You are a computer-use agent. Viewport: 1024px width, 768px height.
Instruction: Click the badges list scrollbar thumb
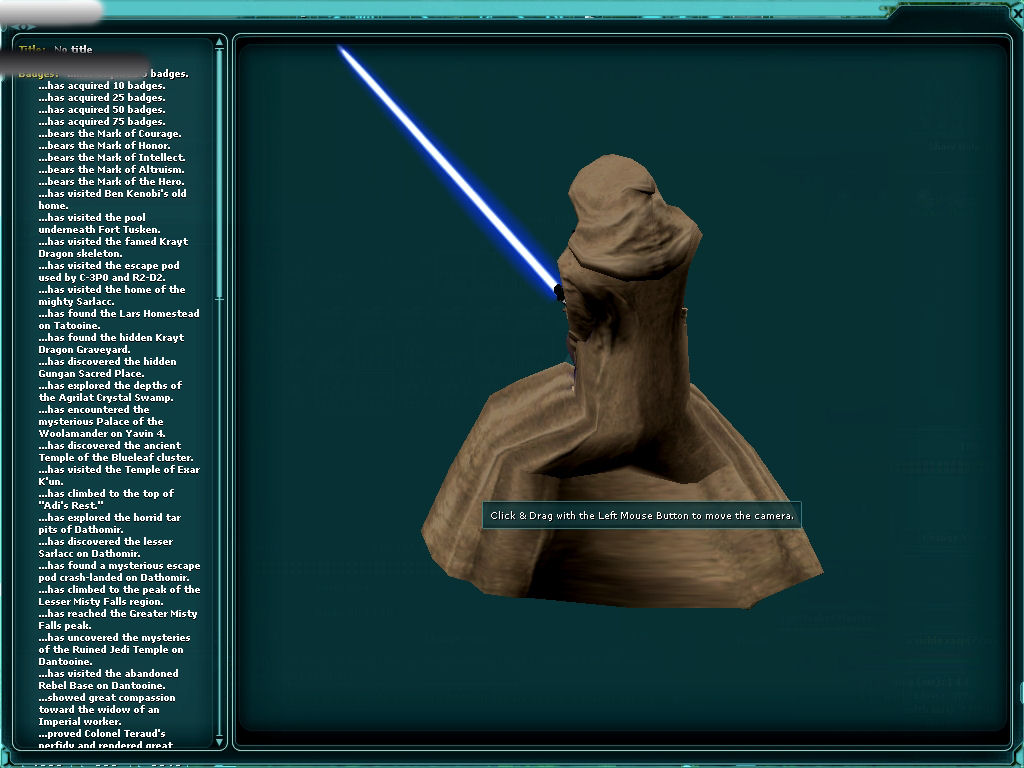tap(219, 174)
